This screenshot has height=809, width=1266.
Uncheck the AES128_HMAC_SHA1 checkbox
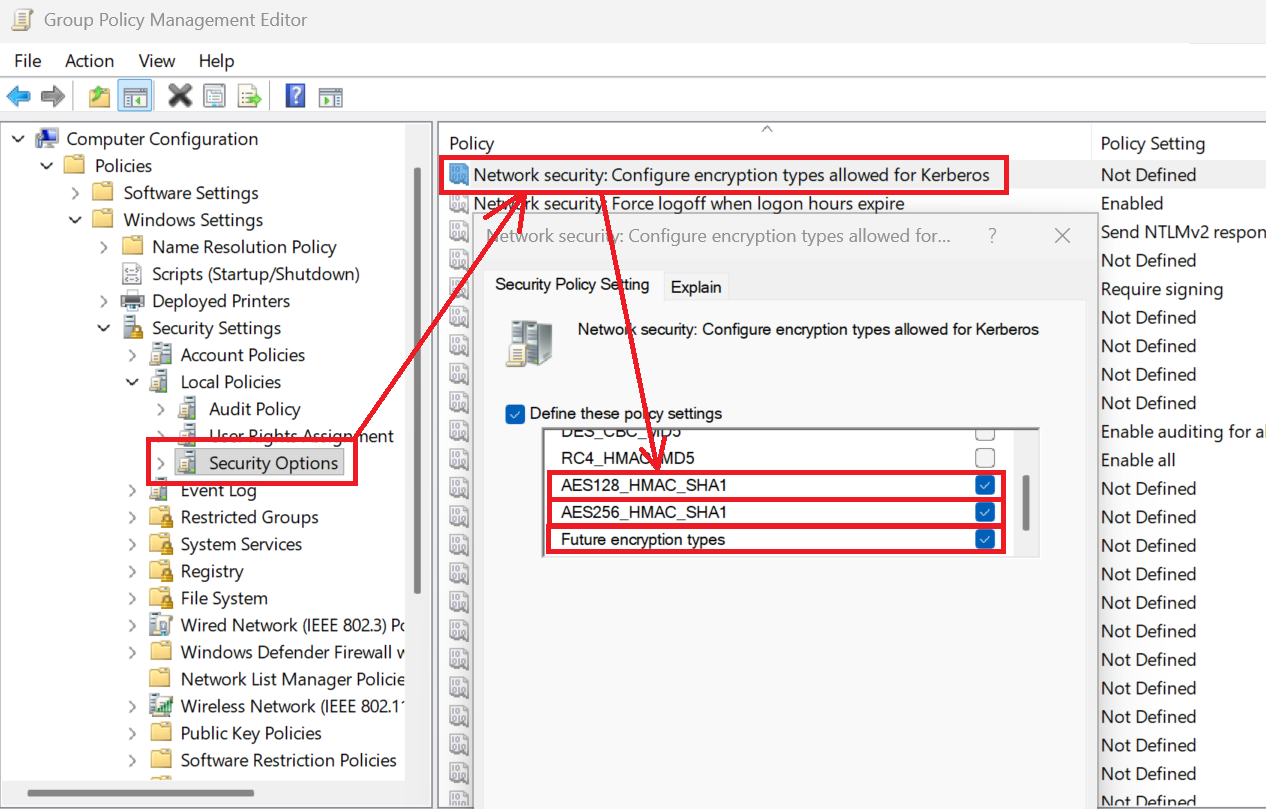985,486
